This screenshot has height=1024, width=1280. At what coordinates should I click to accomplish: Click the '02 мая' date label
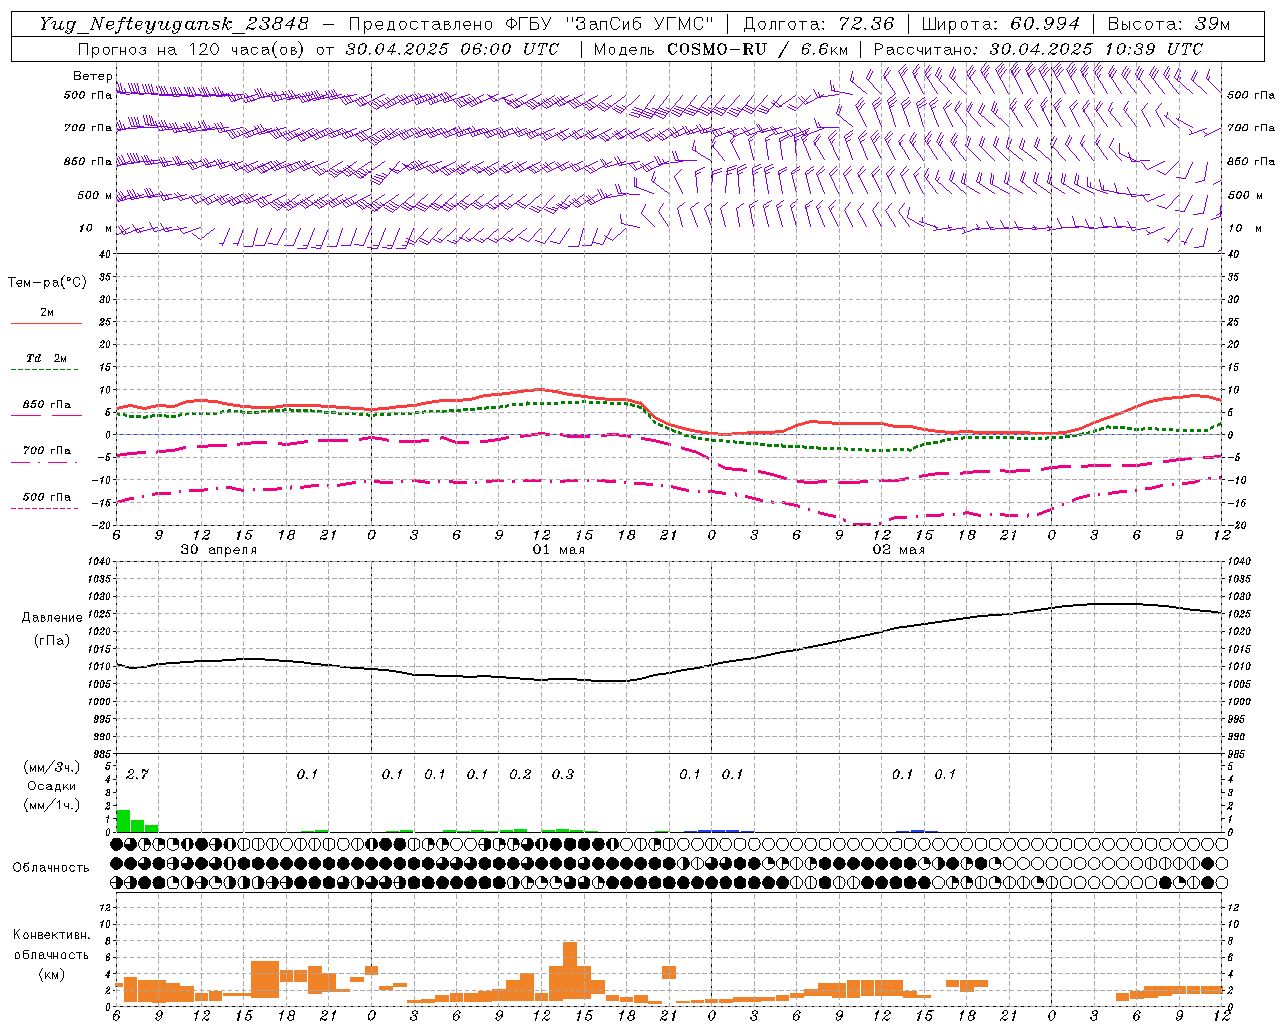[898, 550]
